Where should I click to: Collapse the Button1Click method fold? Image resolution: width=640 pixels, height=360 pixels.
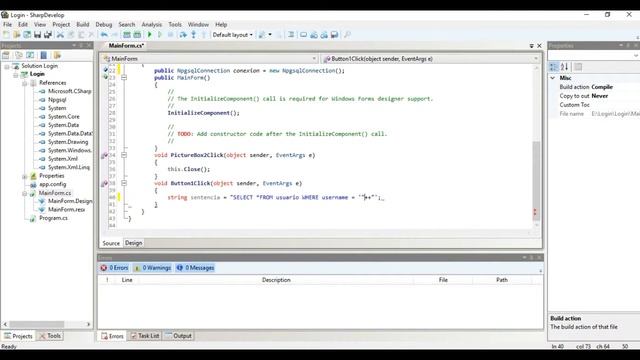pyautogui.click(x=124, y=183)
